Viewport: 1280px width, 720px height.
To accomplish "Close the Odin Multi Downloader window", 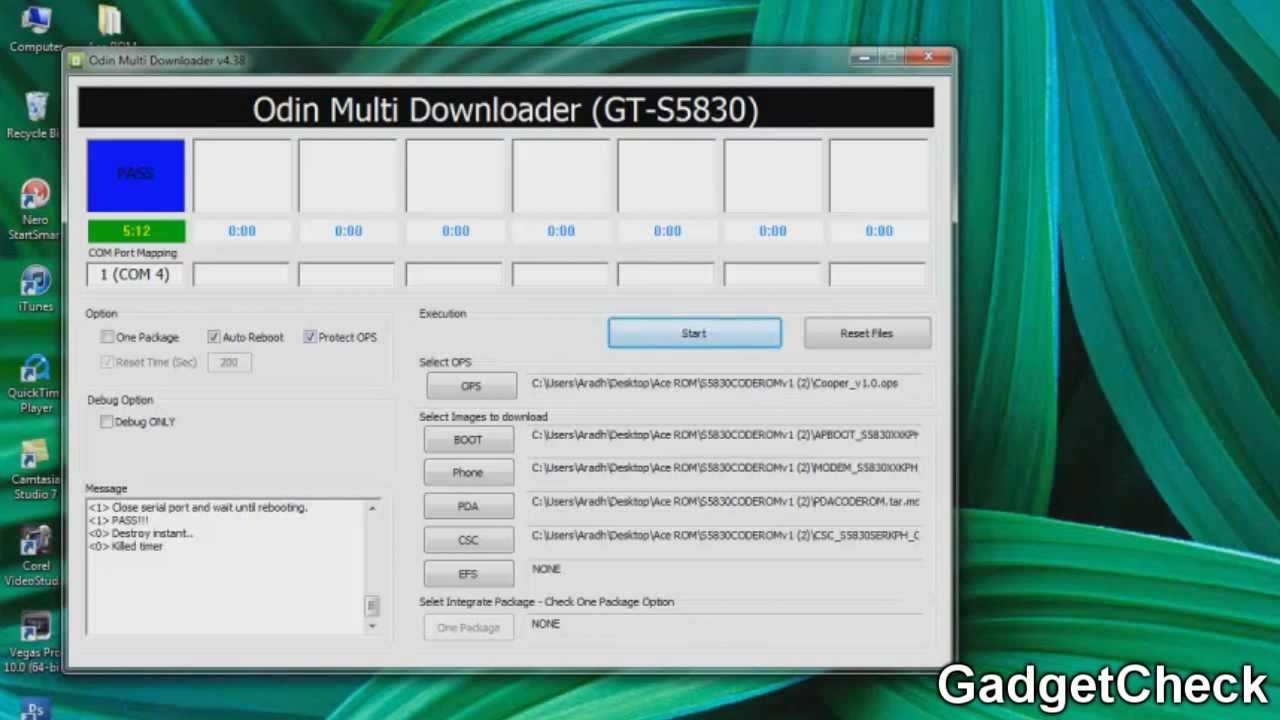I will pos(930,57).
